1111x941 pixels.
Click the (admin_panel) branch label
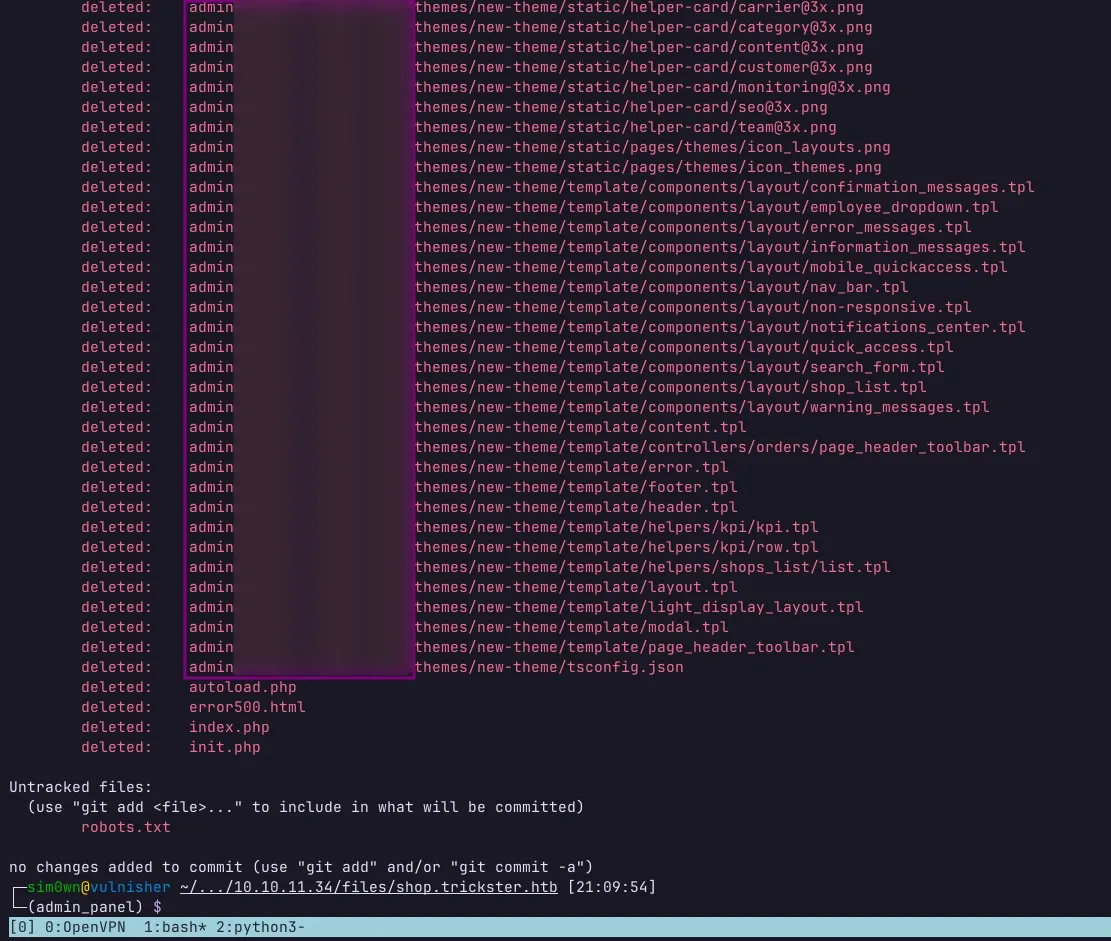pos(85,907)
